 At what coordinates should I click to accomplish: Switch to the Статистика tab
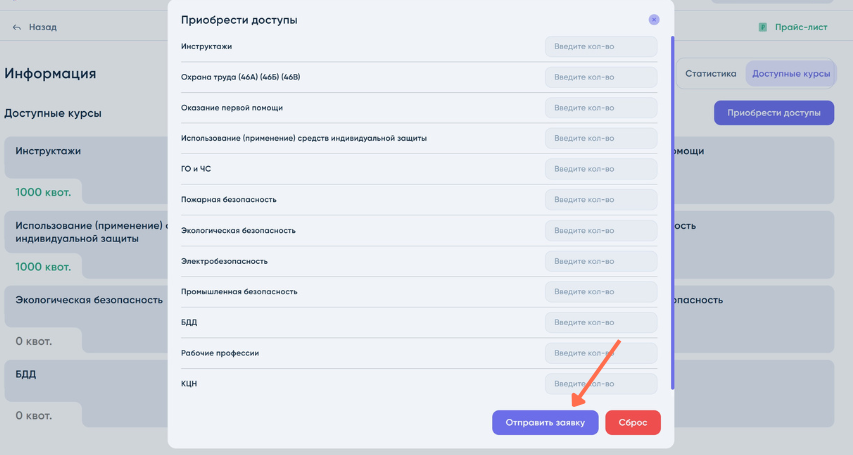(x=710, y=74)
